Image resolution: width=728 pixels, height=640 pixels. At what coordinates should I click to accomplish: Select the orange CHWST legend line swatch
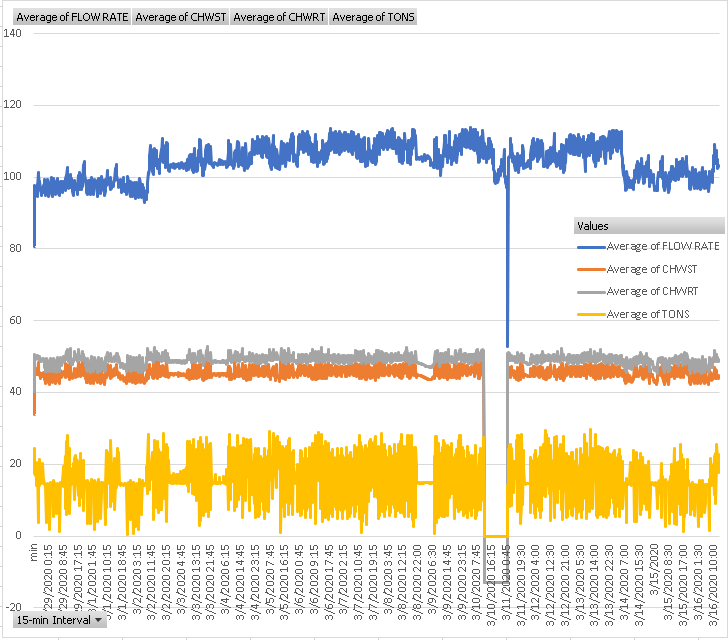coord(592,269)
